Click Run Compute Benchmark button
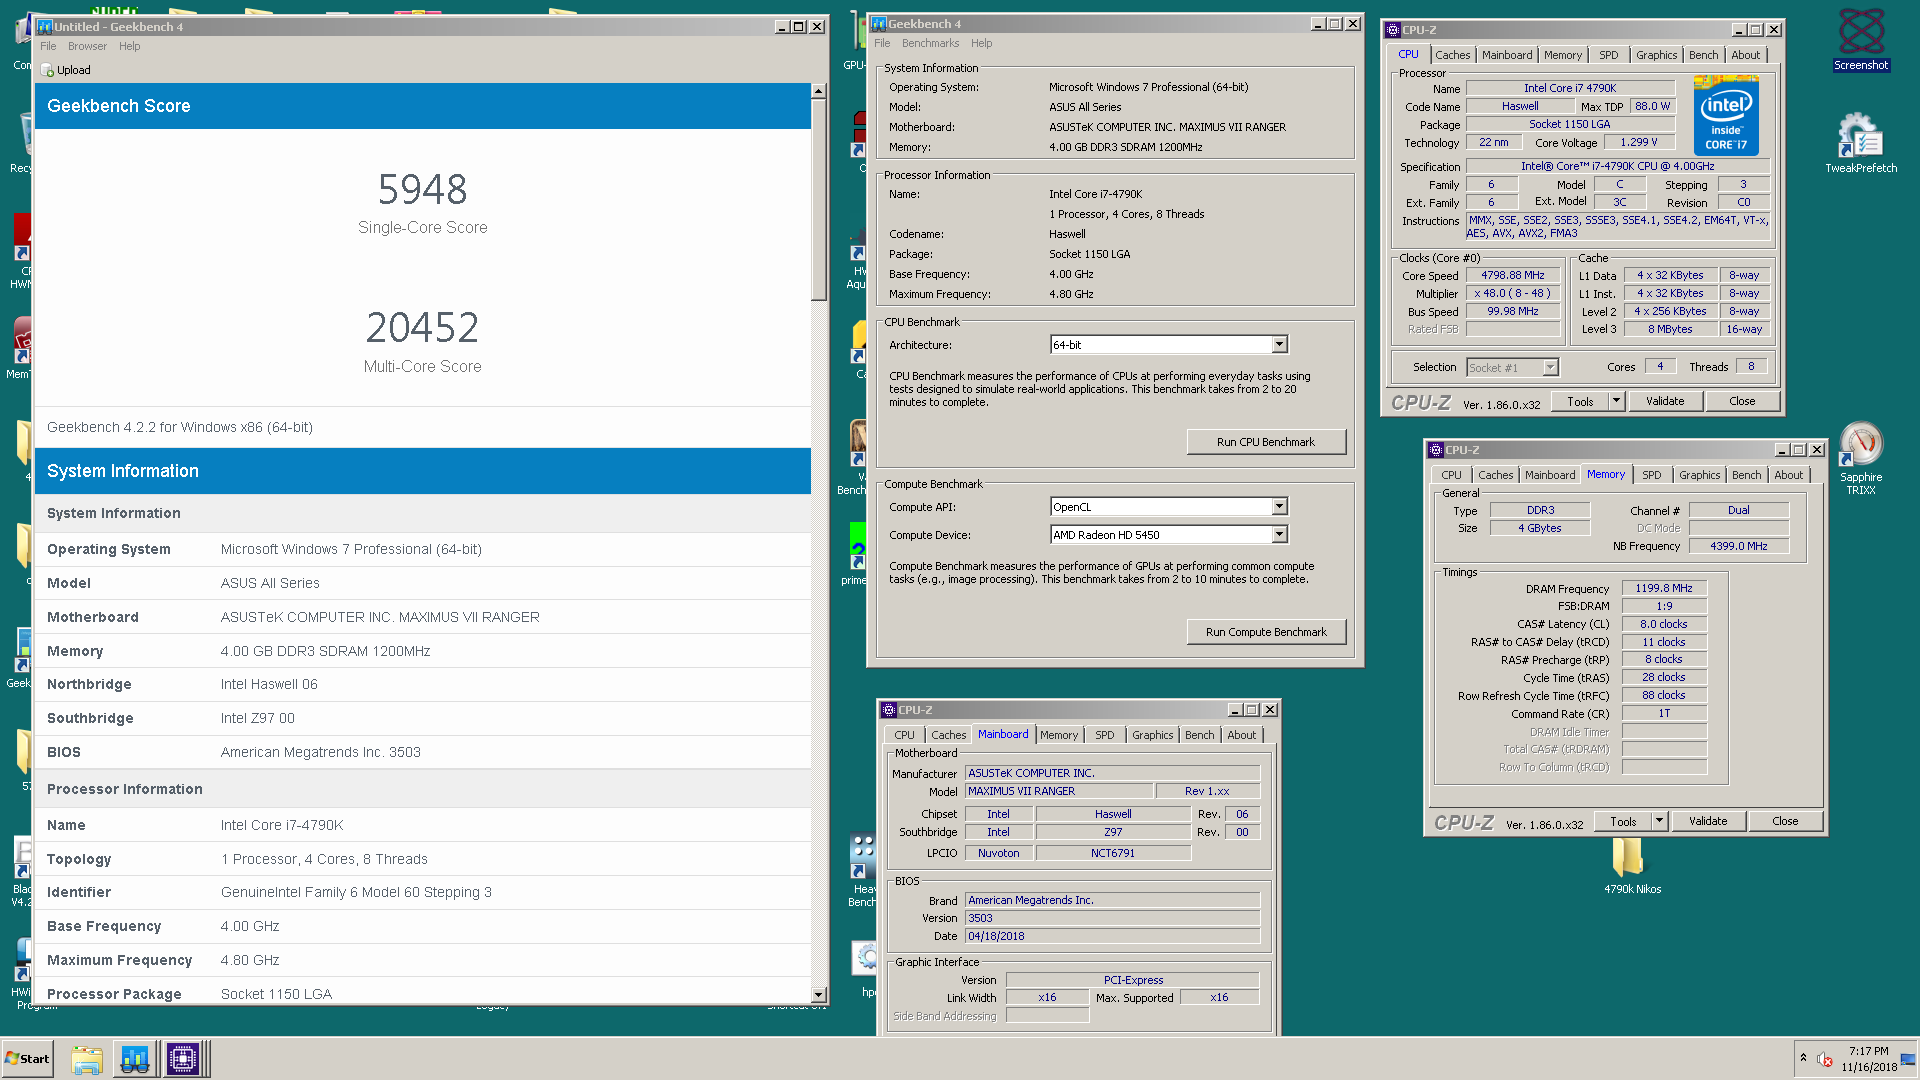Viewport: 1920px width, 1080px height. pos(1266,632)
